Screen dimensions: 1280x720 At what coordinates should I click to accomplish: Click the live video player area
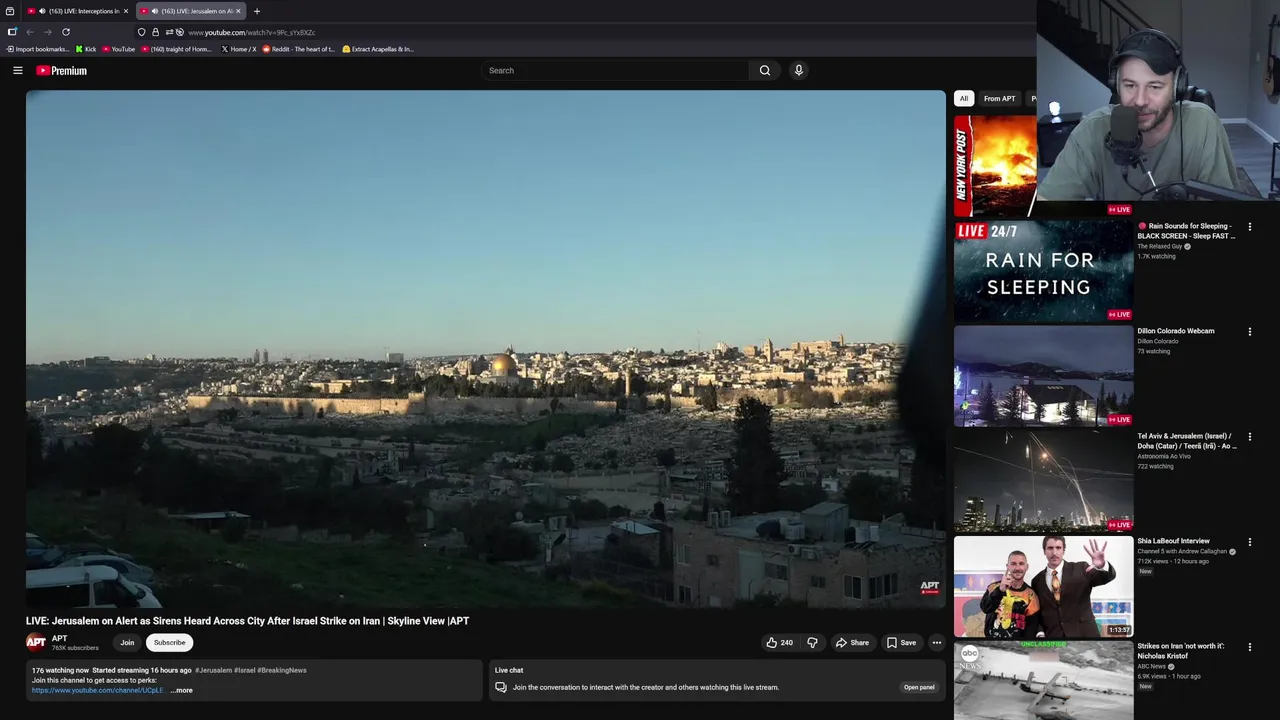[x=485, y=349]
